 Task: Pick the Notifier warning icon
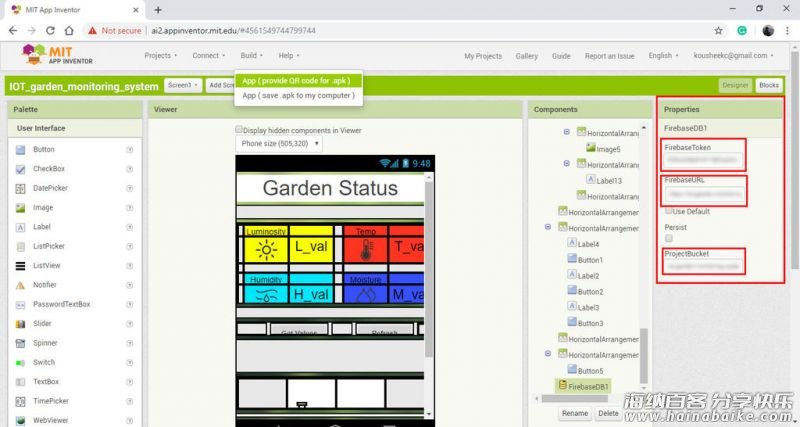point(20,285)
